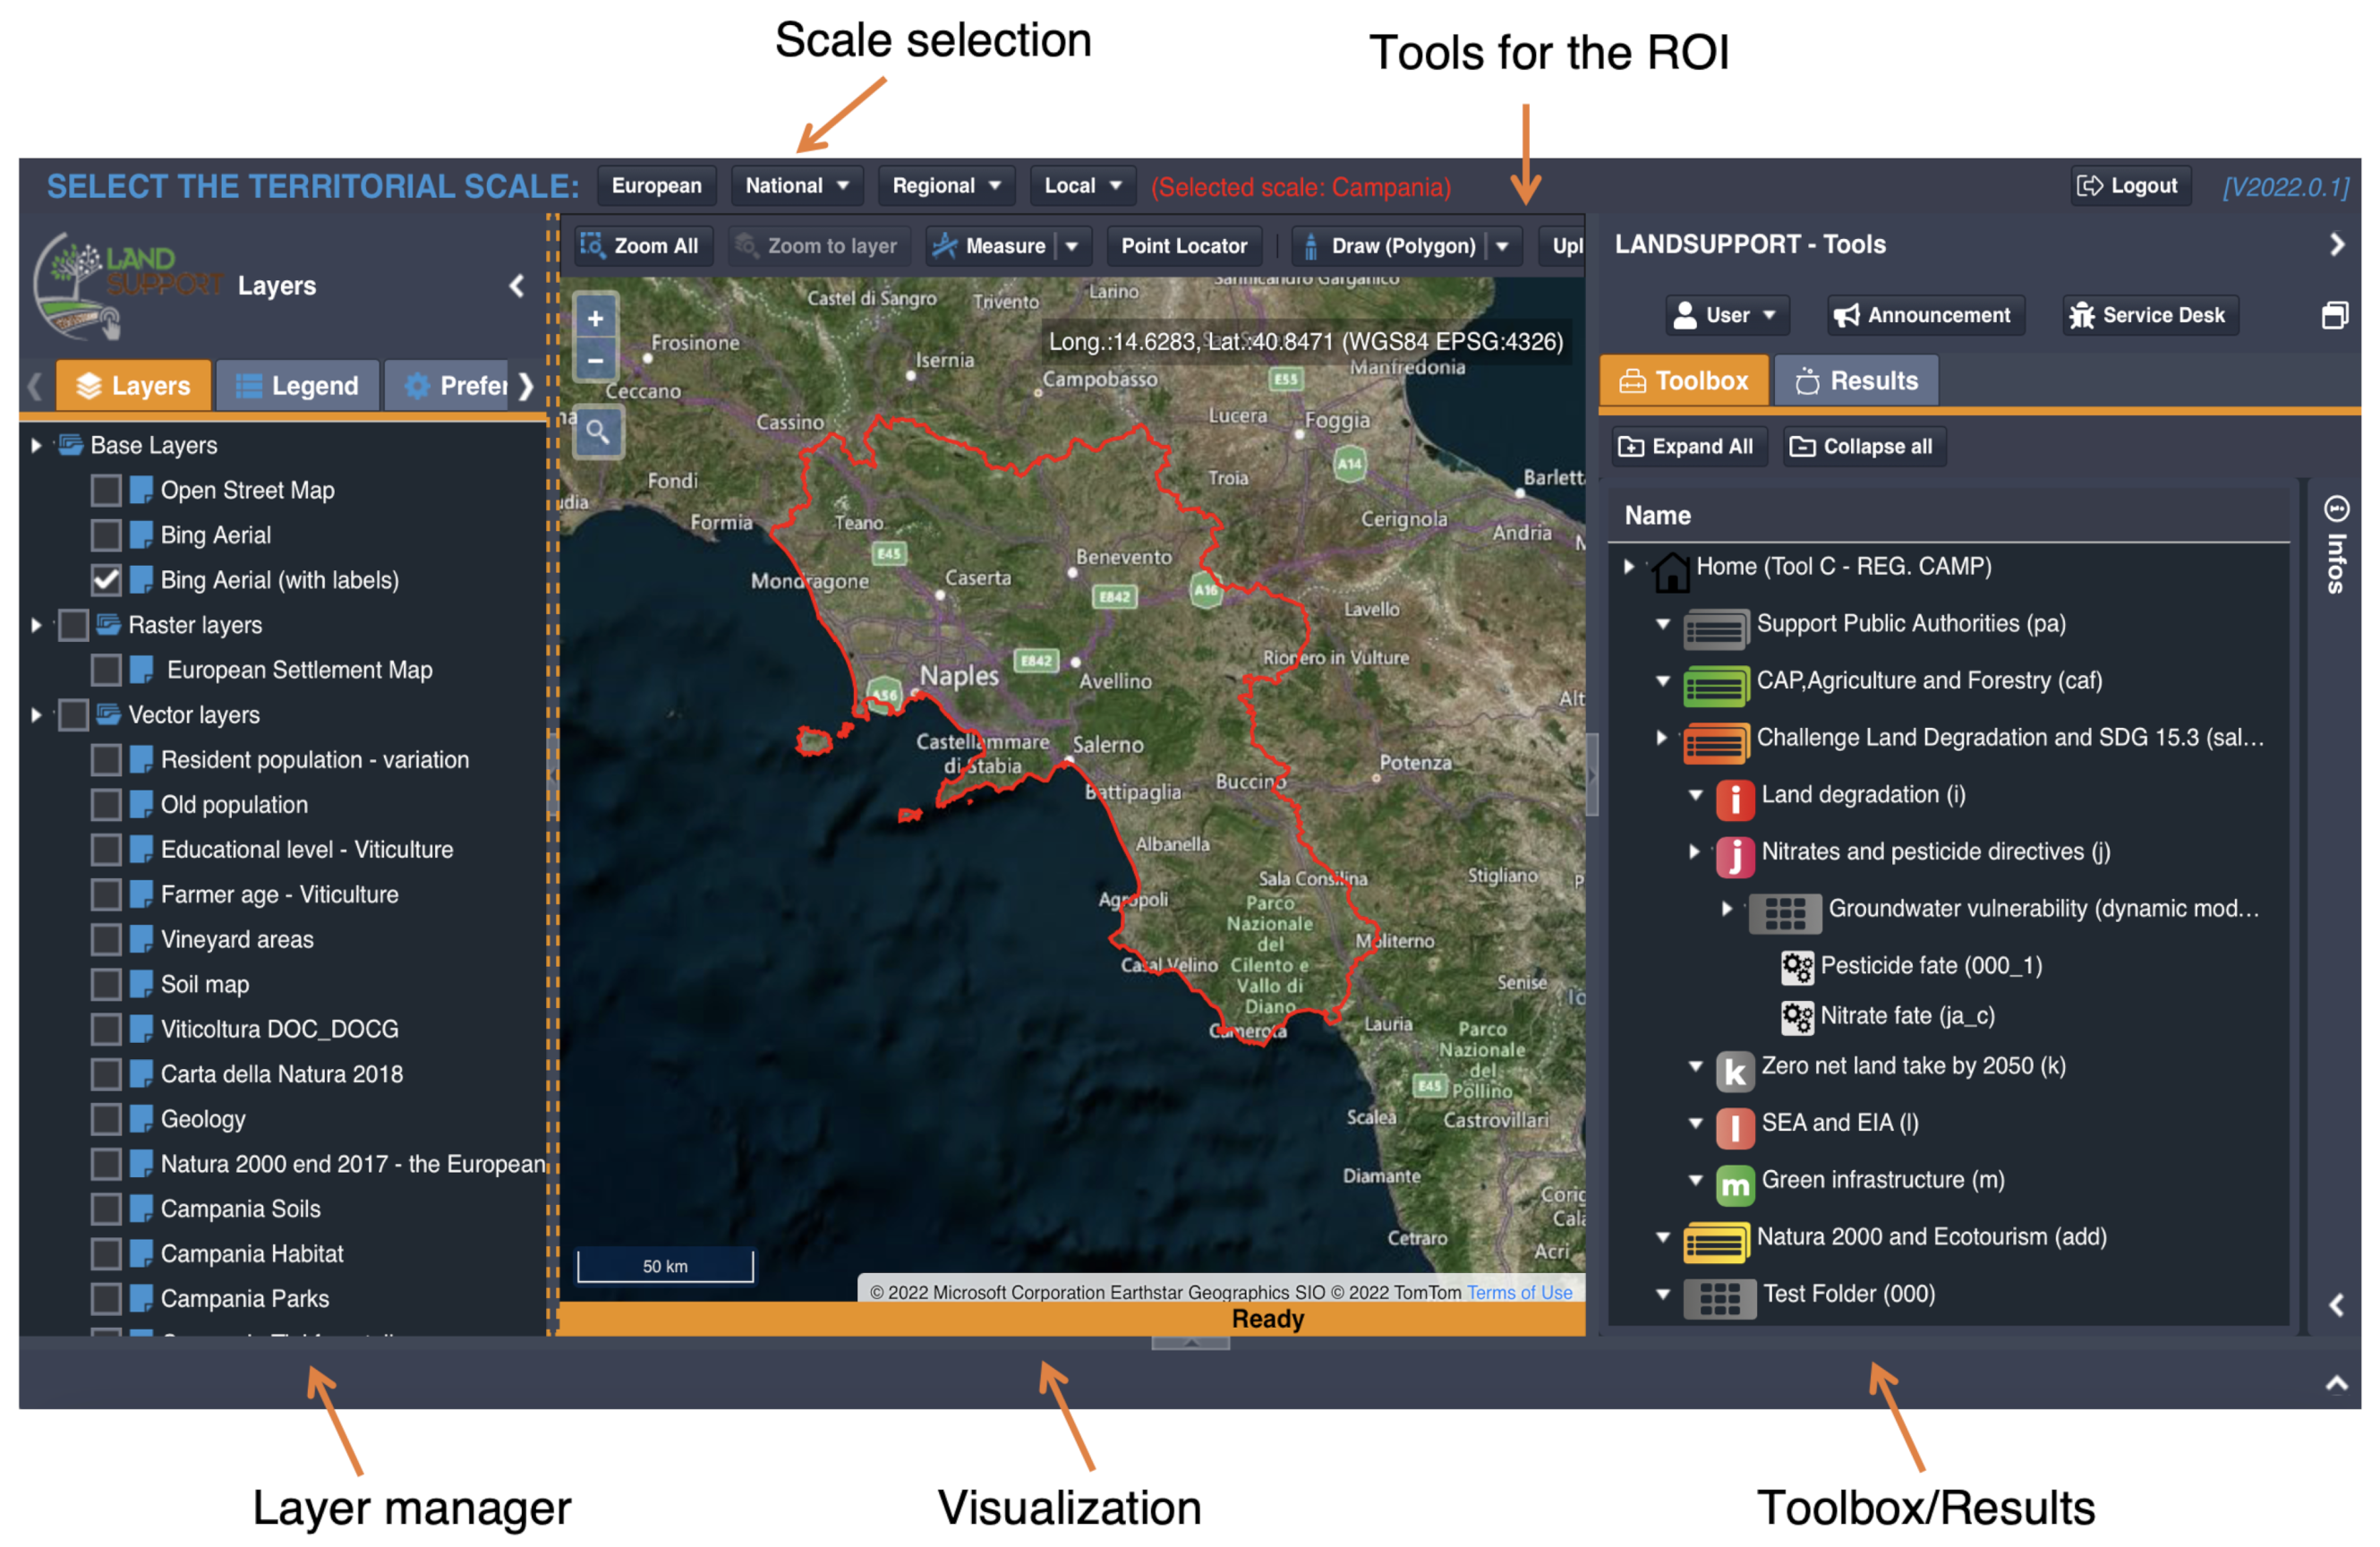Open the Terms of Use link

click(1519, 1292)
